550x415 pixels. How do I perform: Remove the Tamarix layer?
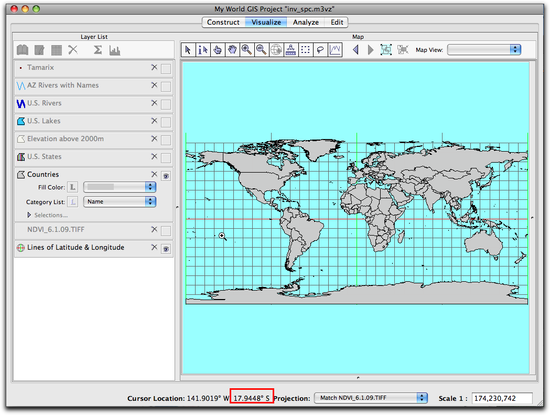[154, 67]
